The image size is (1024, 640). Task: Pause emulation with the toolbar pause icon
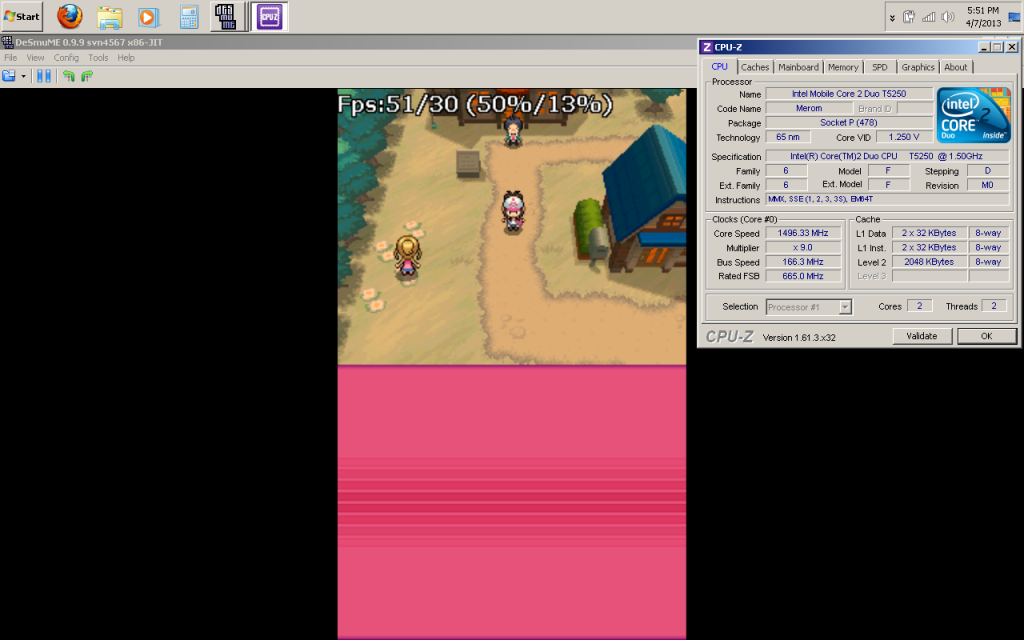pyautogui.click(x=43, y=76)
